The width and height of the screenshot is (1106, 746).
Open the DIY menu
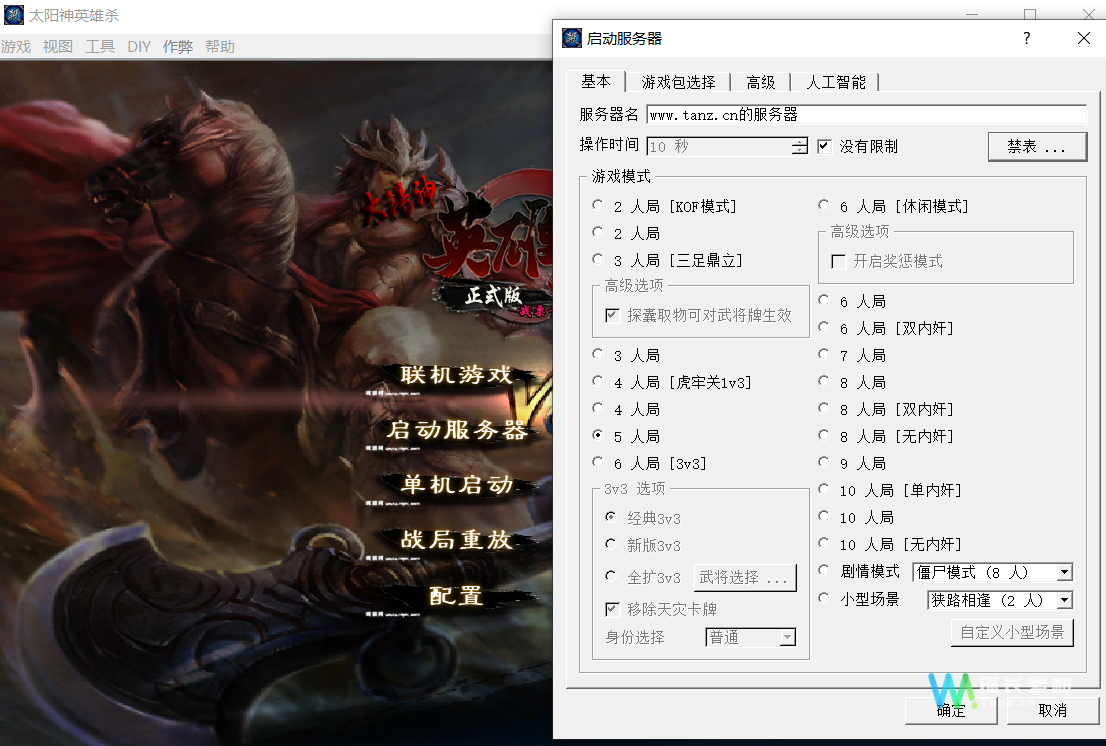click(139, 47)
